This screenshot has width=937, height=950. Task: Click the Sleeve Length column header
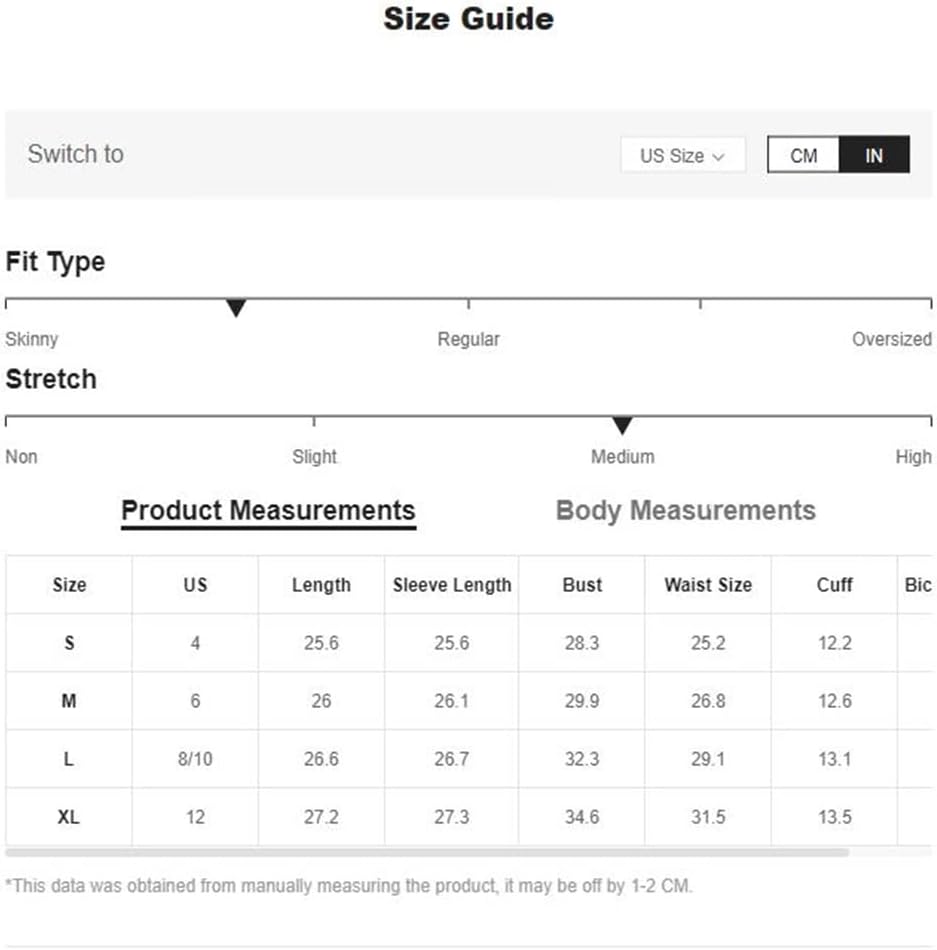(452, 585)
